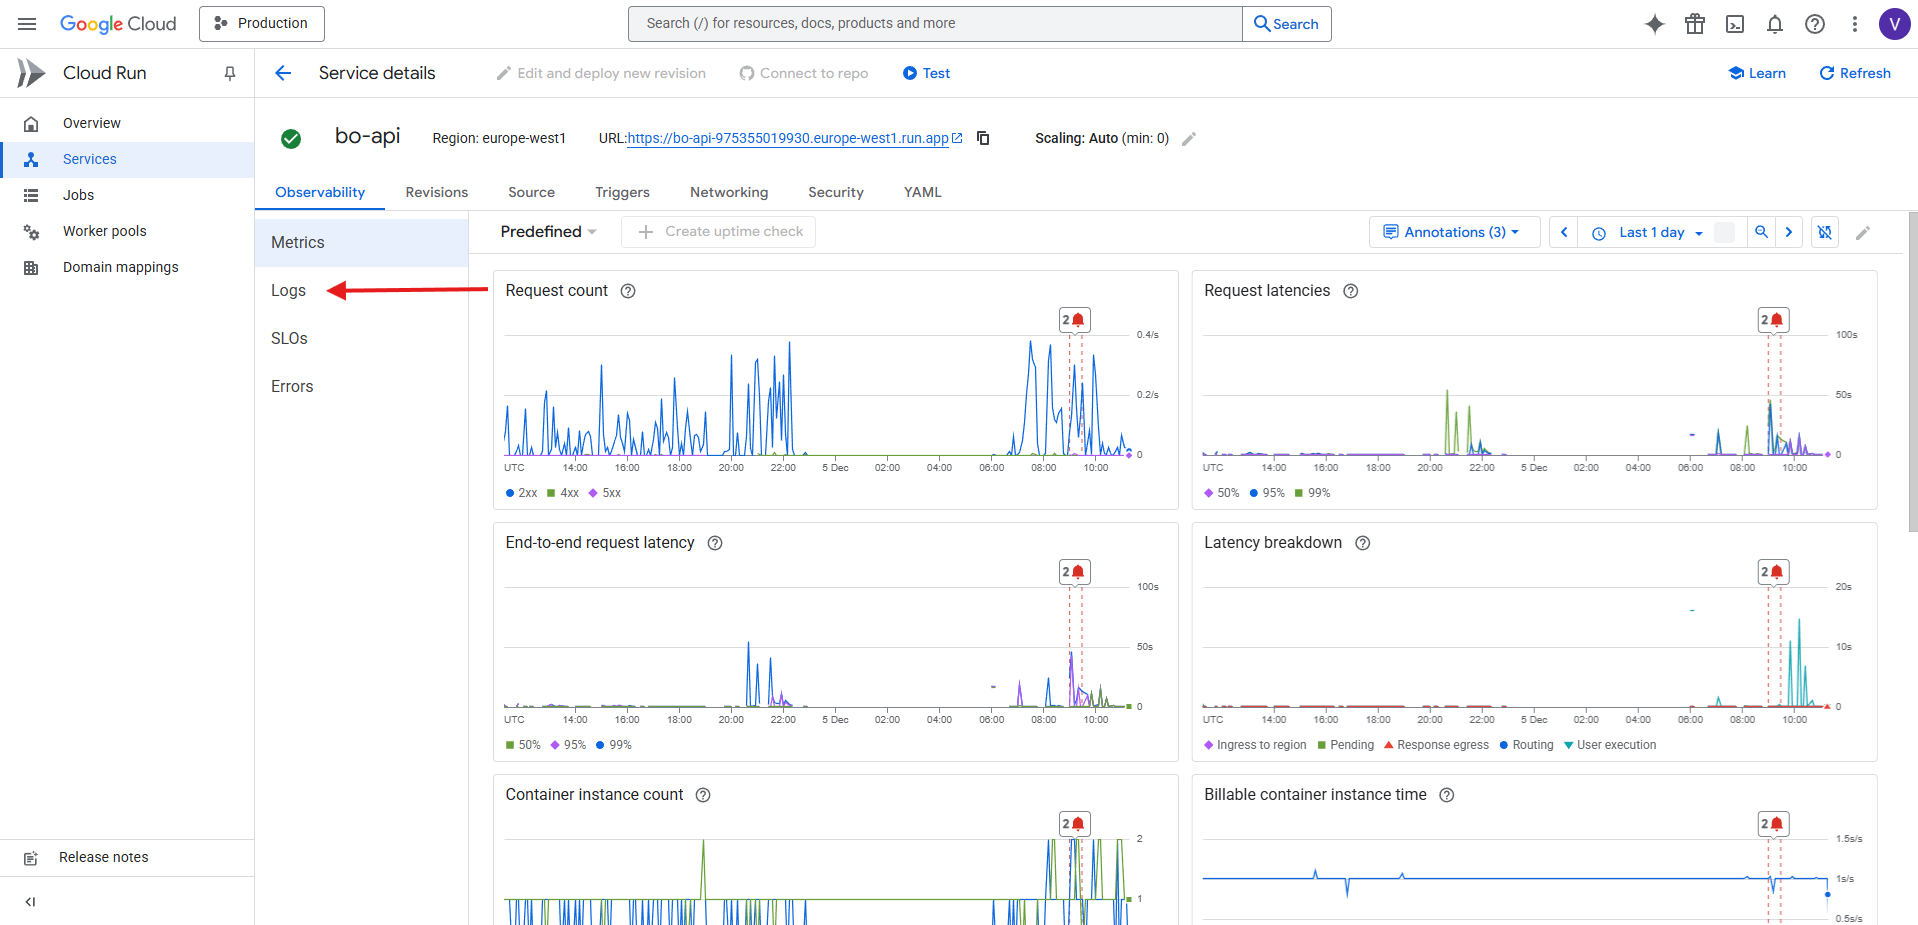
Task: Click the zoom-out magnifier in the chart toolbar
Action: pos(1762,231)
